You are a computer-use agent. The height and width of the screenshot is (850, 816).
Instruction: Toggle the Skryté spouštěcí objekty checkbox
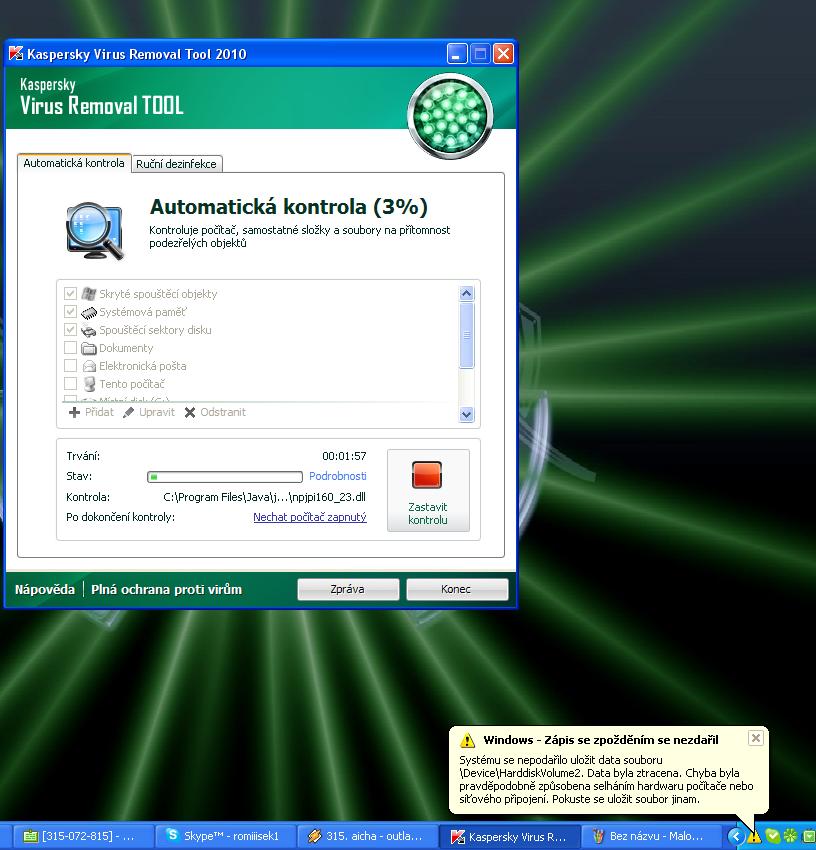pos(71,294)
